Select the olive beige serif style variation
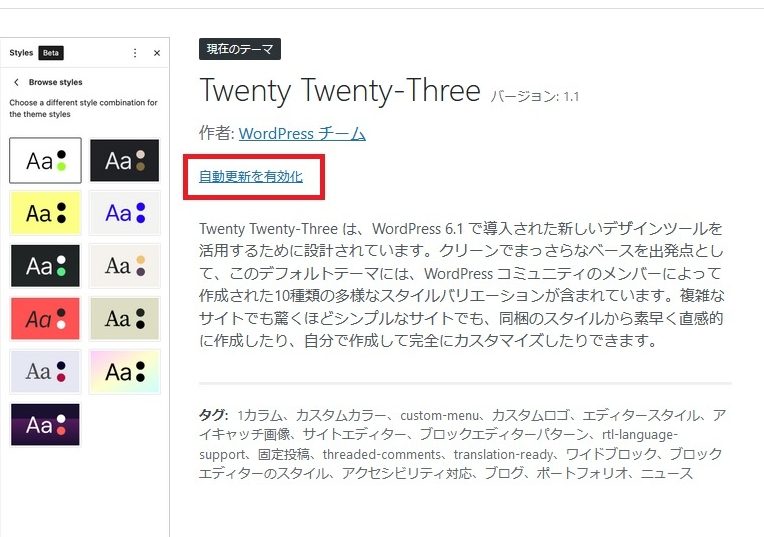This screenshot has height=537, width=764. click(125, 319)
